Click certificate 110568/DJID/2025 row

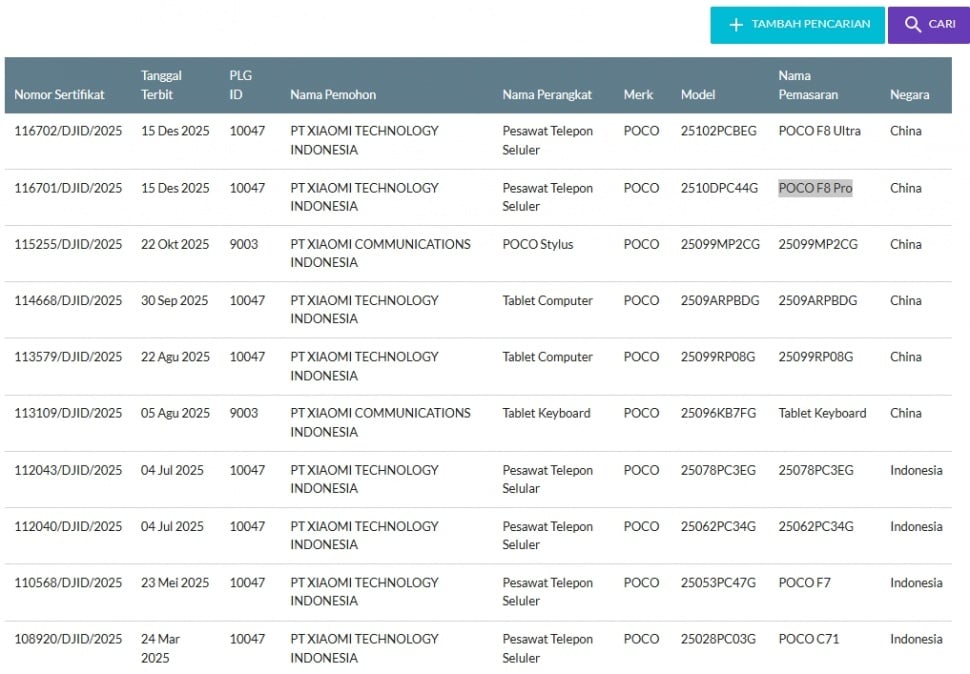68,583
